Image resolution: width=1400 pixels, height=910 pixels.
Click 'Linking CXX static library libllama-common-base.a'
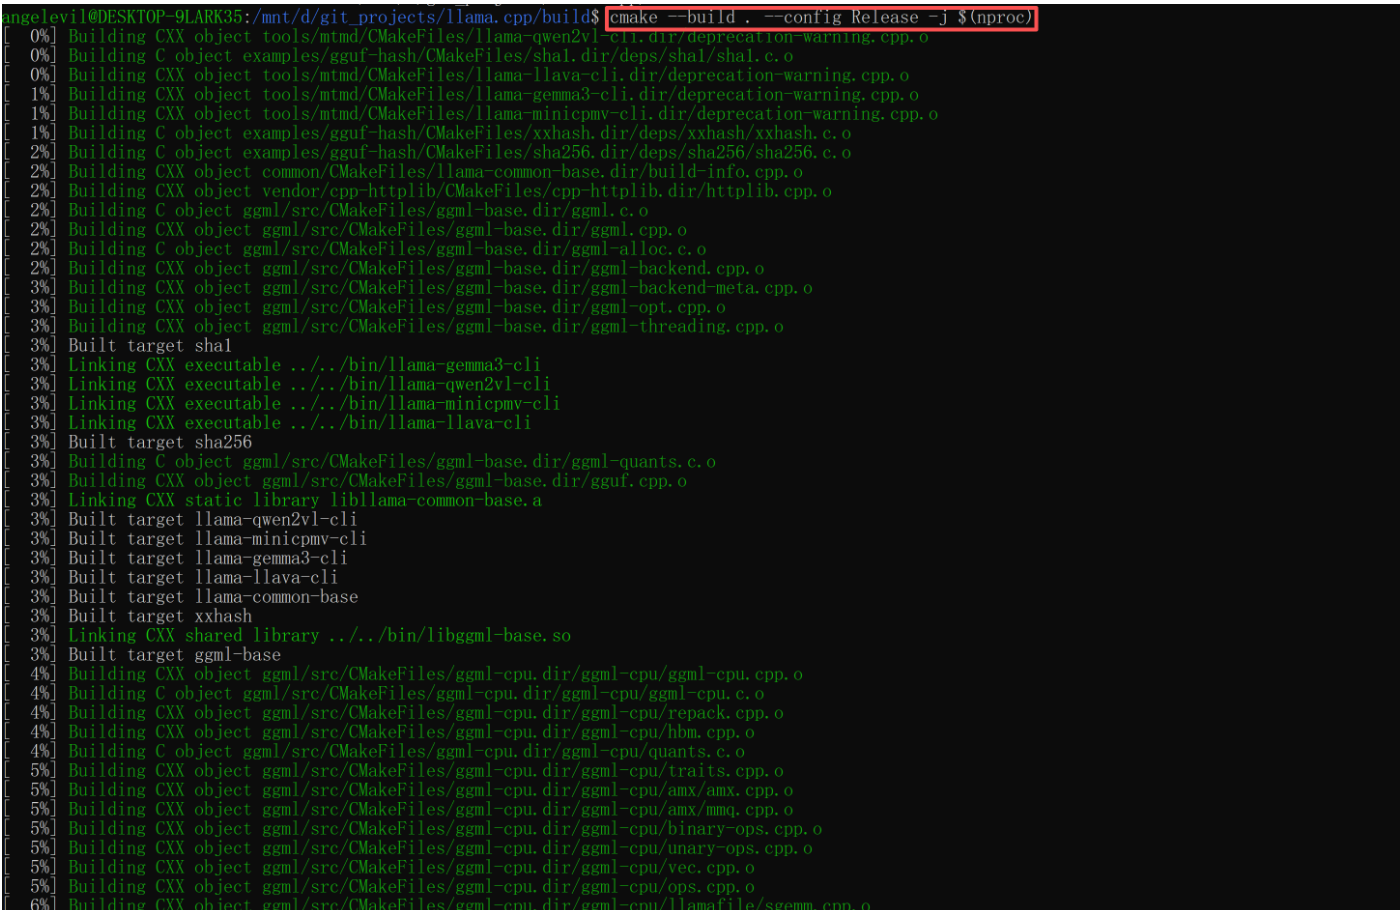click(272, 501)
